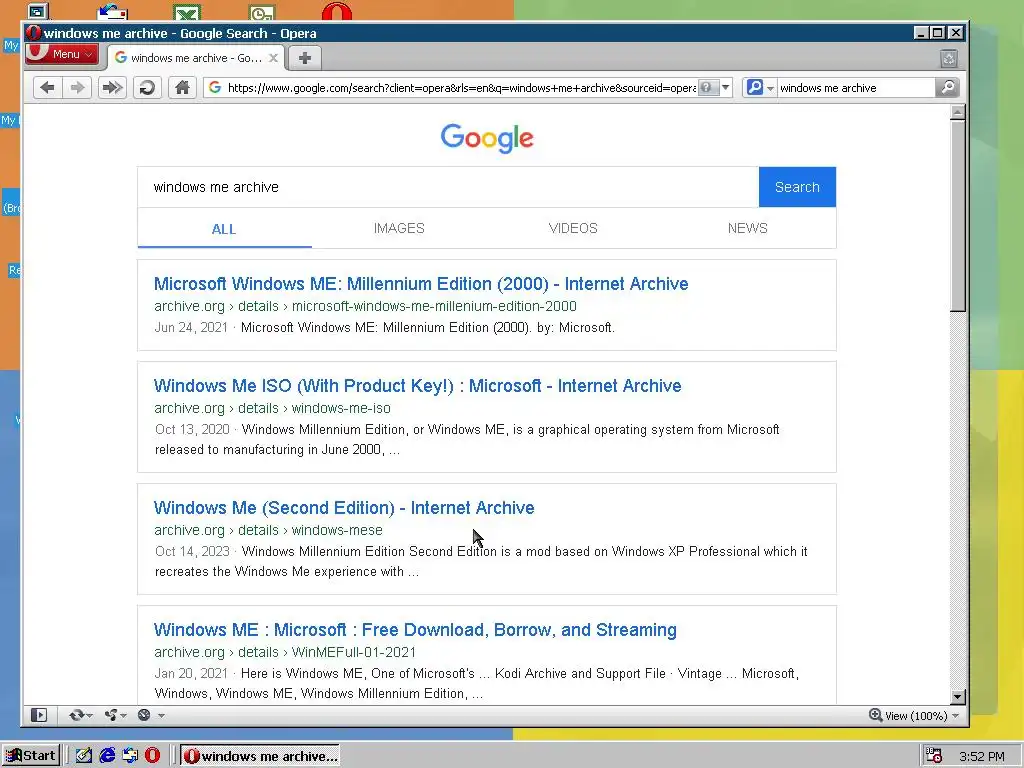This screenshot has height=768, width=1024.
Task: Launch Outlook Express from Quick Launch
Action: pos(130,756)
